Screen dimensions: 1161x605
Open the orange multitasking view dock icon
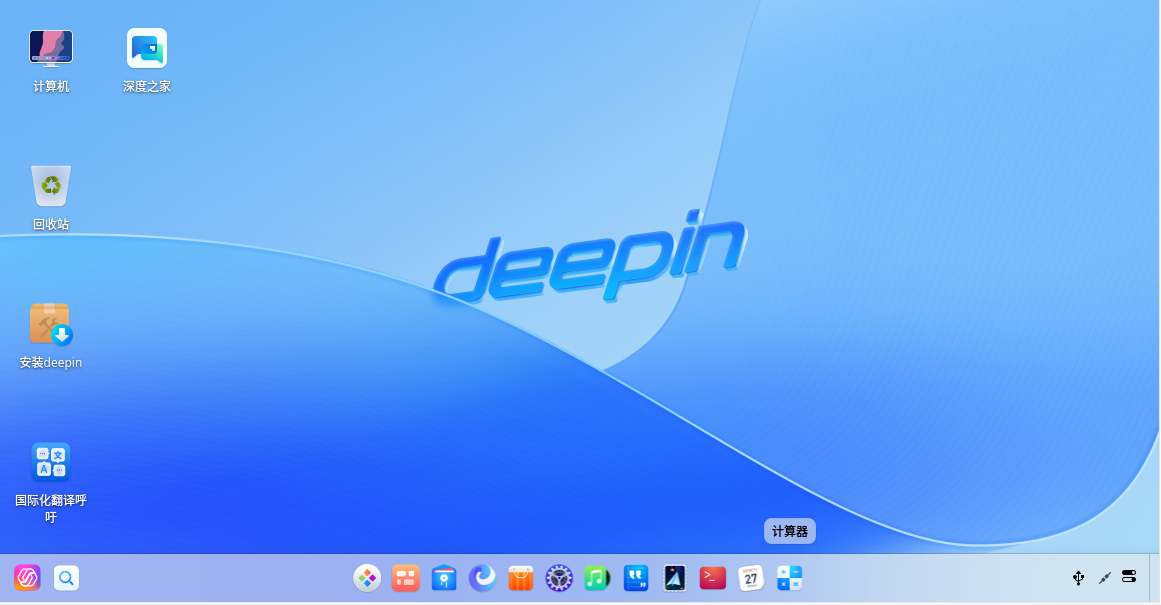point(406,578)
